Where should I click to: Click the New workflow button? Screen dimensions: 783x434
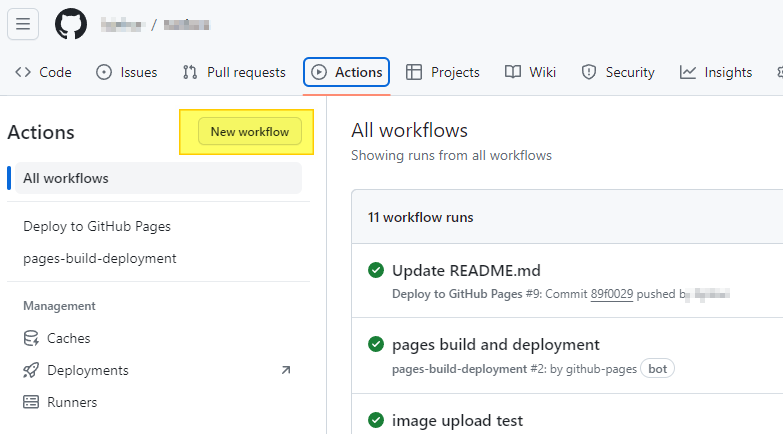(x=250, y=132)
